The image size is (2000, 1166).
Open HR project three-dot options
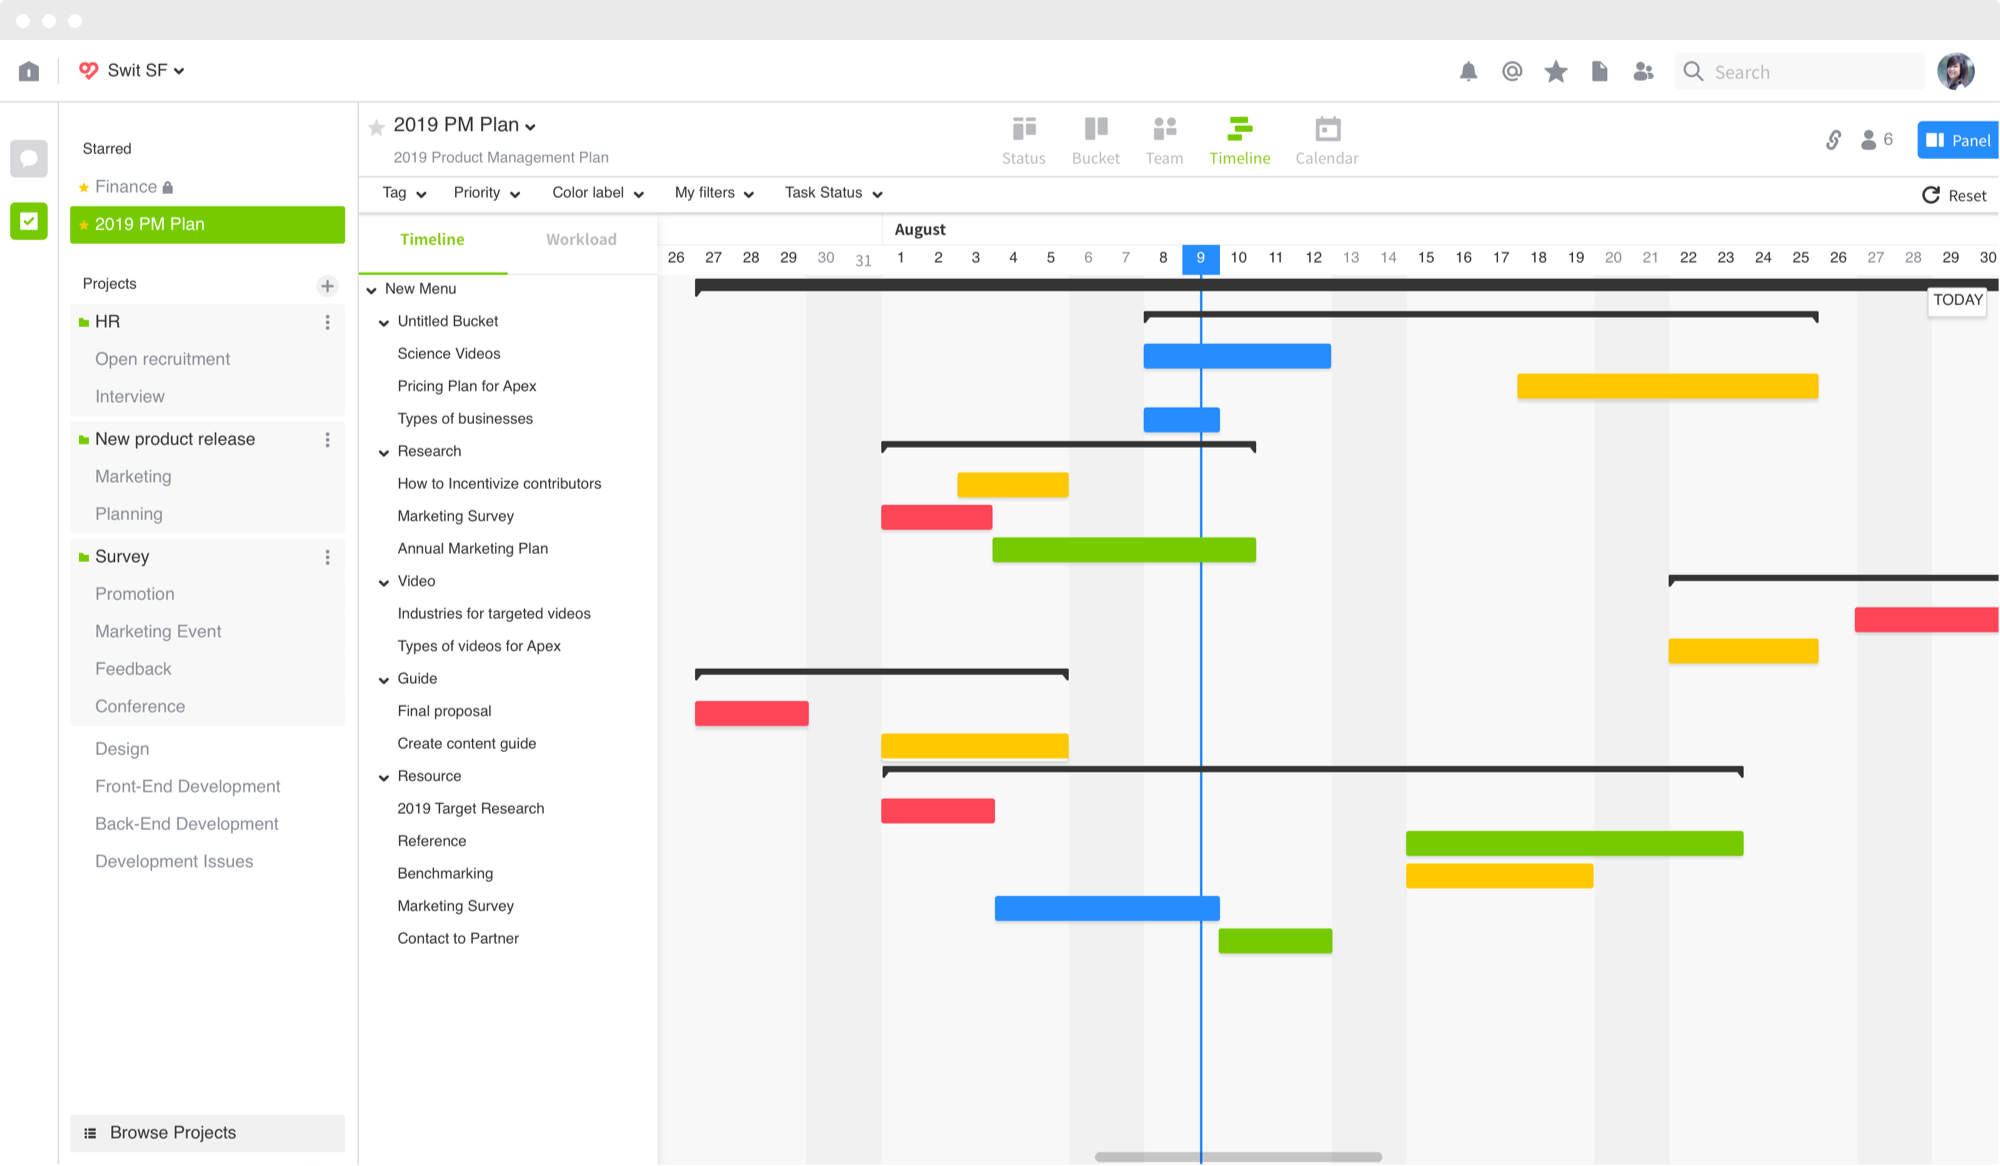coord(327,322)
